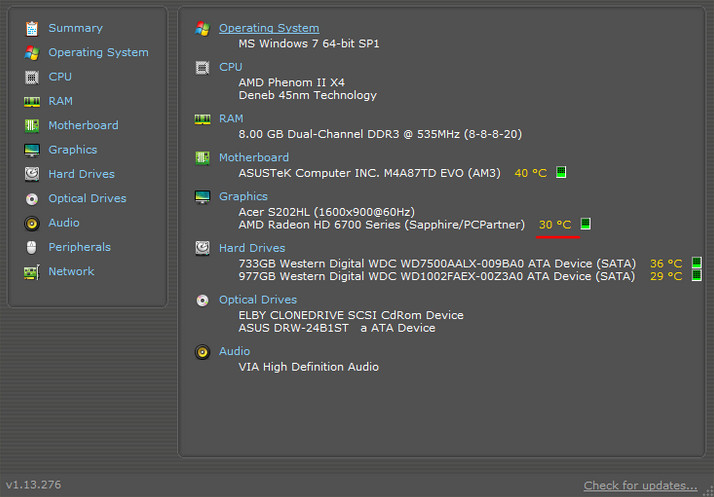
Task: Open Operating System section from sidebar
Action: (98, 52)
